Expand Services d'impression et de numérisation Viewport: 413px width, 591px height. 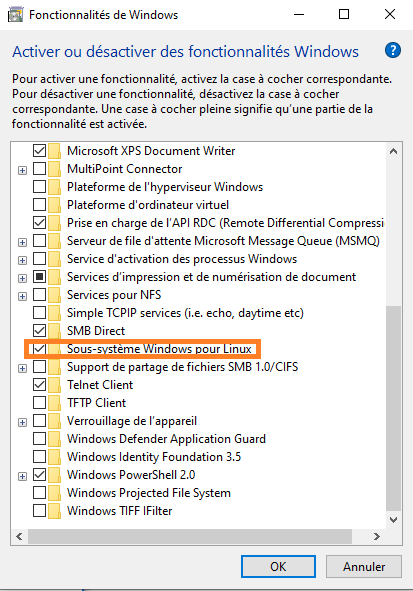[x=23, y=278]
